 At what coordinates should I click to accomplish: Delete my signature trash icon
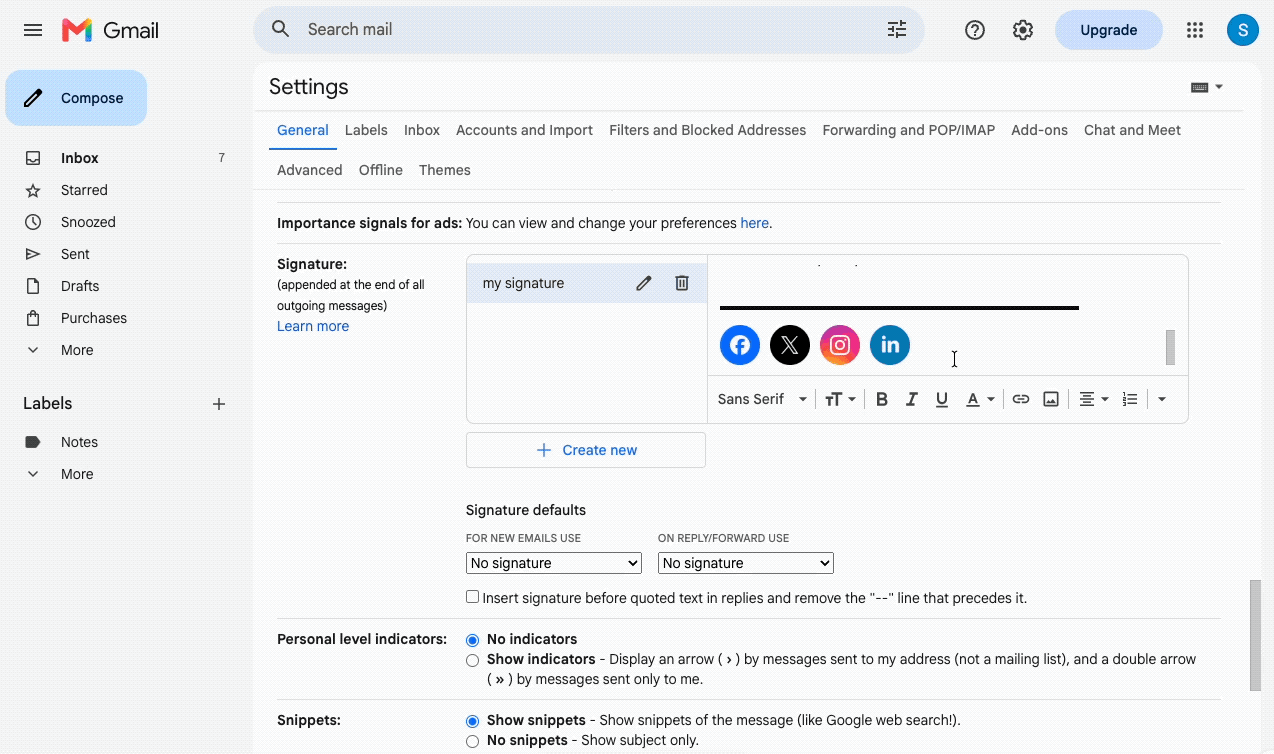[682, 283]
